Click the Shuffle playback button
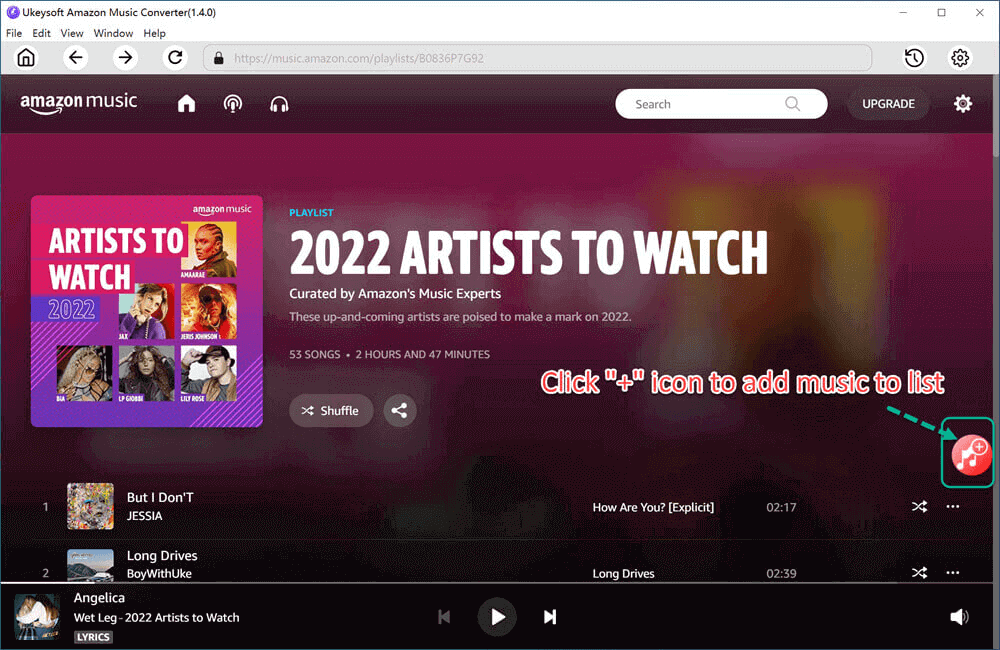1000x650 pixels. (331, 410)
